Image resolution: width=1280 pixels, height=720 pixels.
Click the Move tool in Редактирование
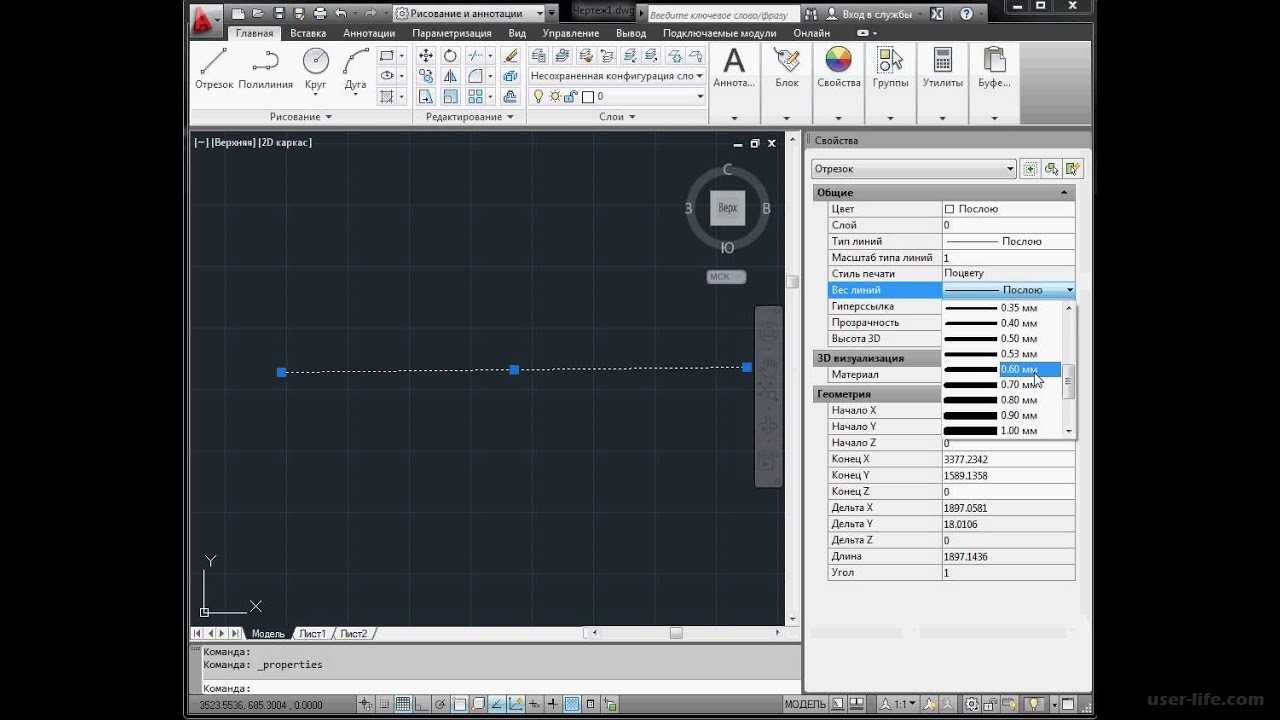426,56
